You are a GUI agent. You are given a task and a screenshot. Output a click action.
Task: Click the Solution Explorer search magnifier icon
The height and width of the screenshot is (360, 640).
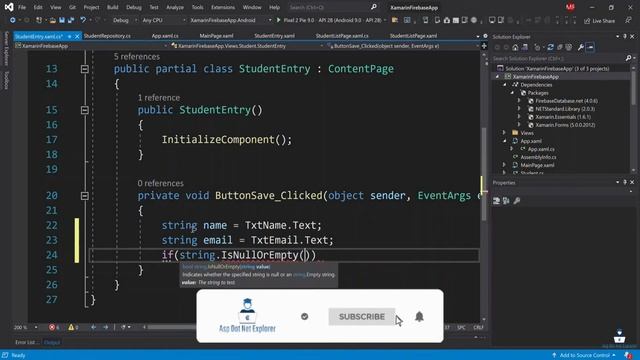click(629, 58)
